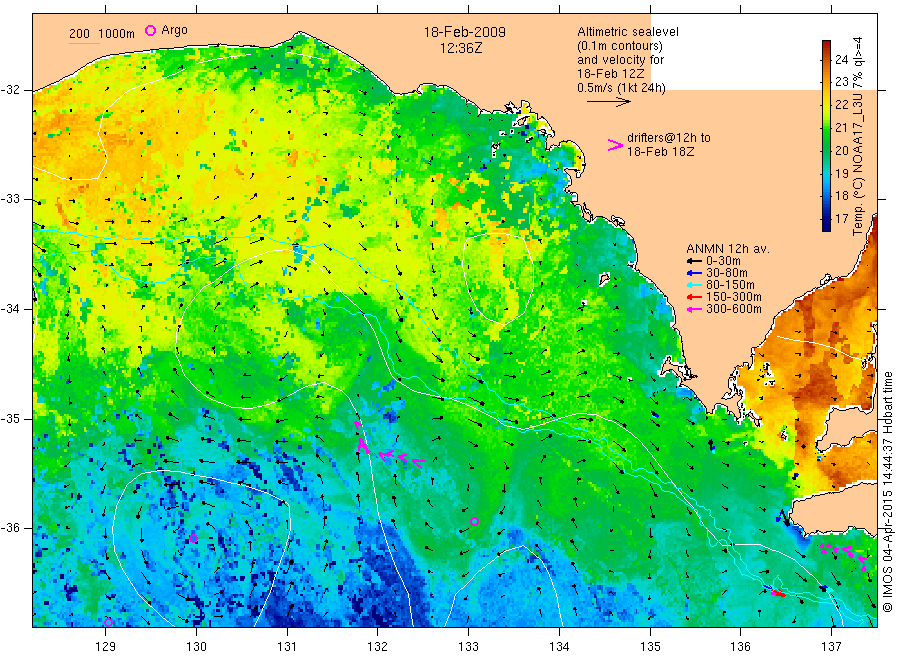Viewport: 900px width, 660px height.
Task: Click the red 150-300m ANMN arrow
Action: click(694, 297)
